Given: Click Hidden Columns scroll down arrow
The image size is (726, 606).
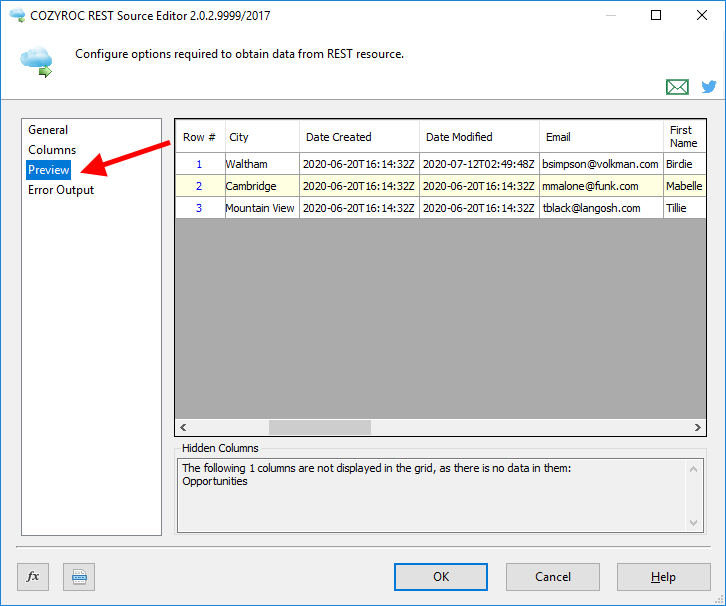Looking at the screenshot, I should point(693,523).
